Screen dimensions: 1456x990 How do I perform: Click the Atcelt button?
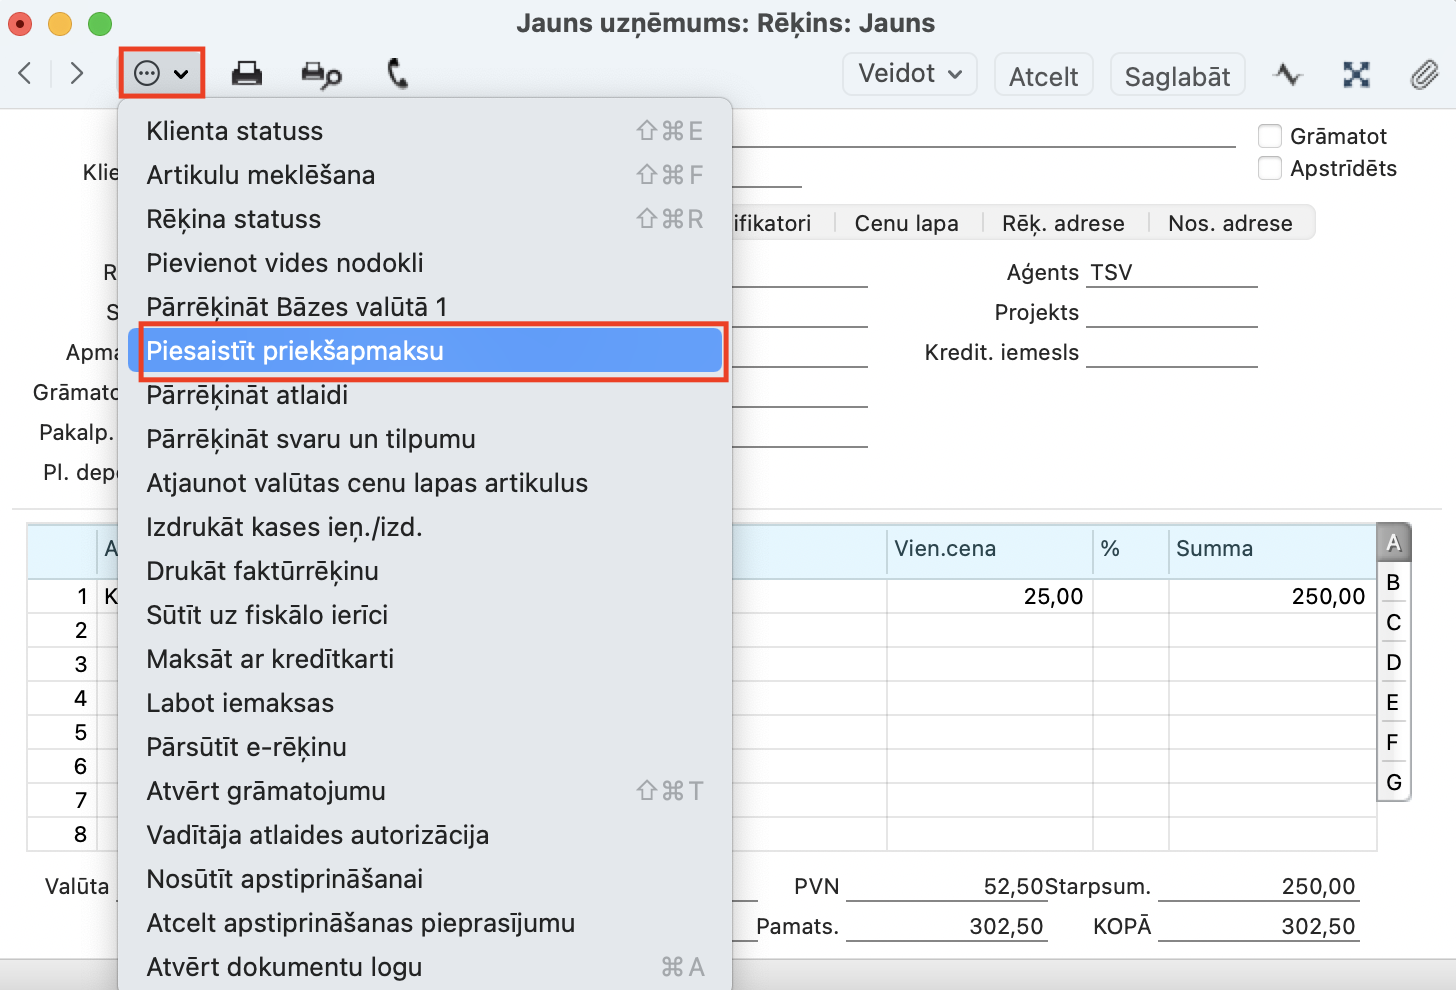[1043, 77]
